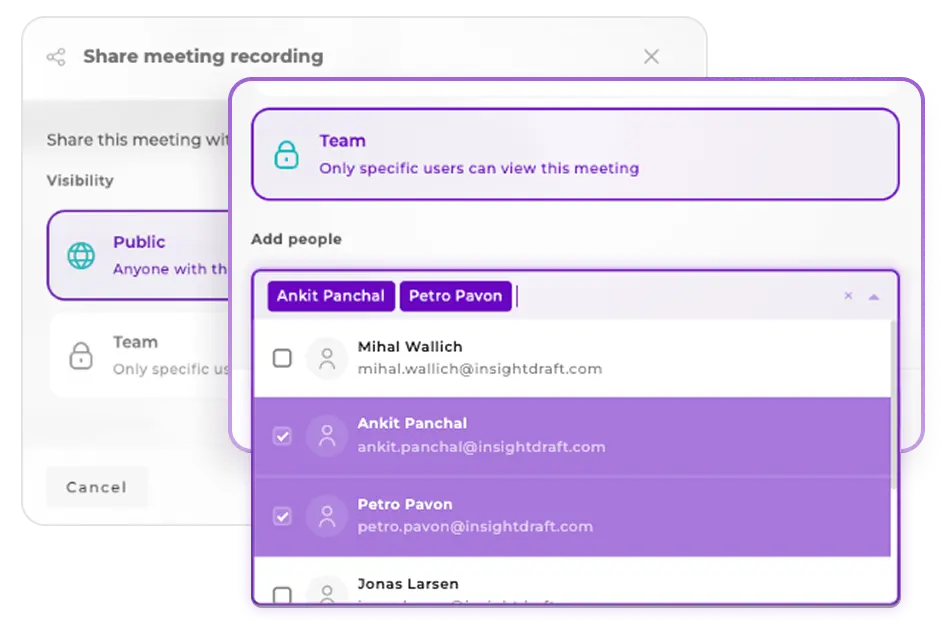The image size is (946, 624).
Task: Click Ankit Panchal's avatar icon in the list
Action: (327, 436)
